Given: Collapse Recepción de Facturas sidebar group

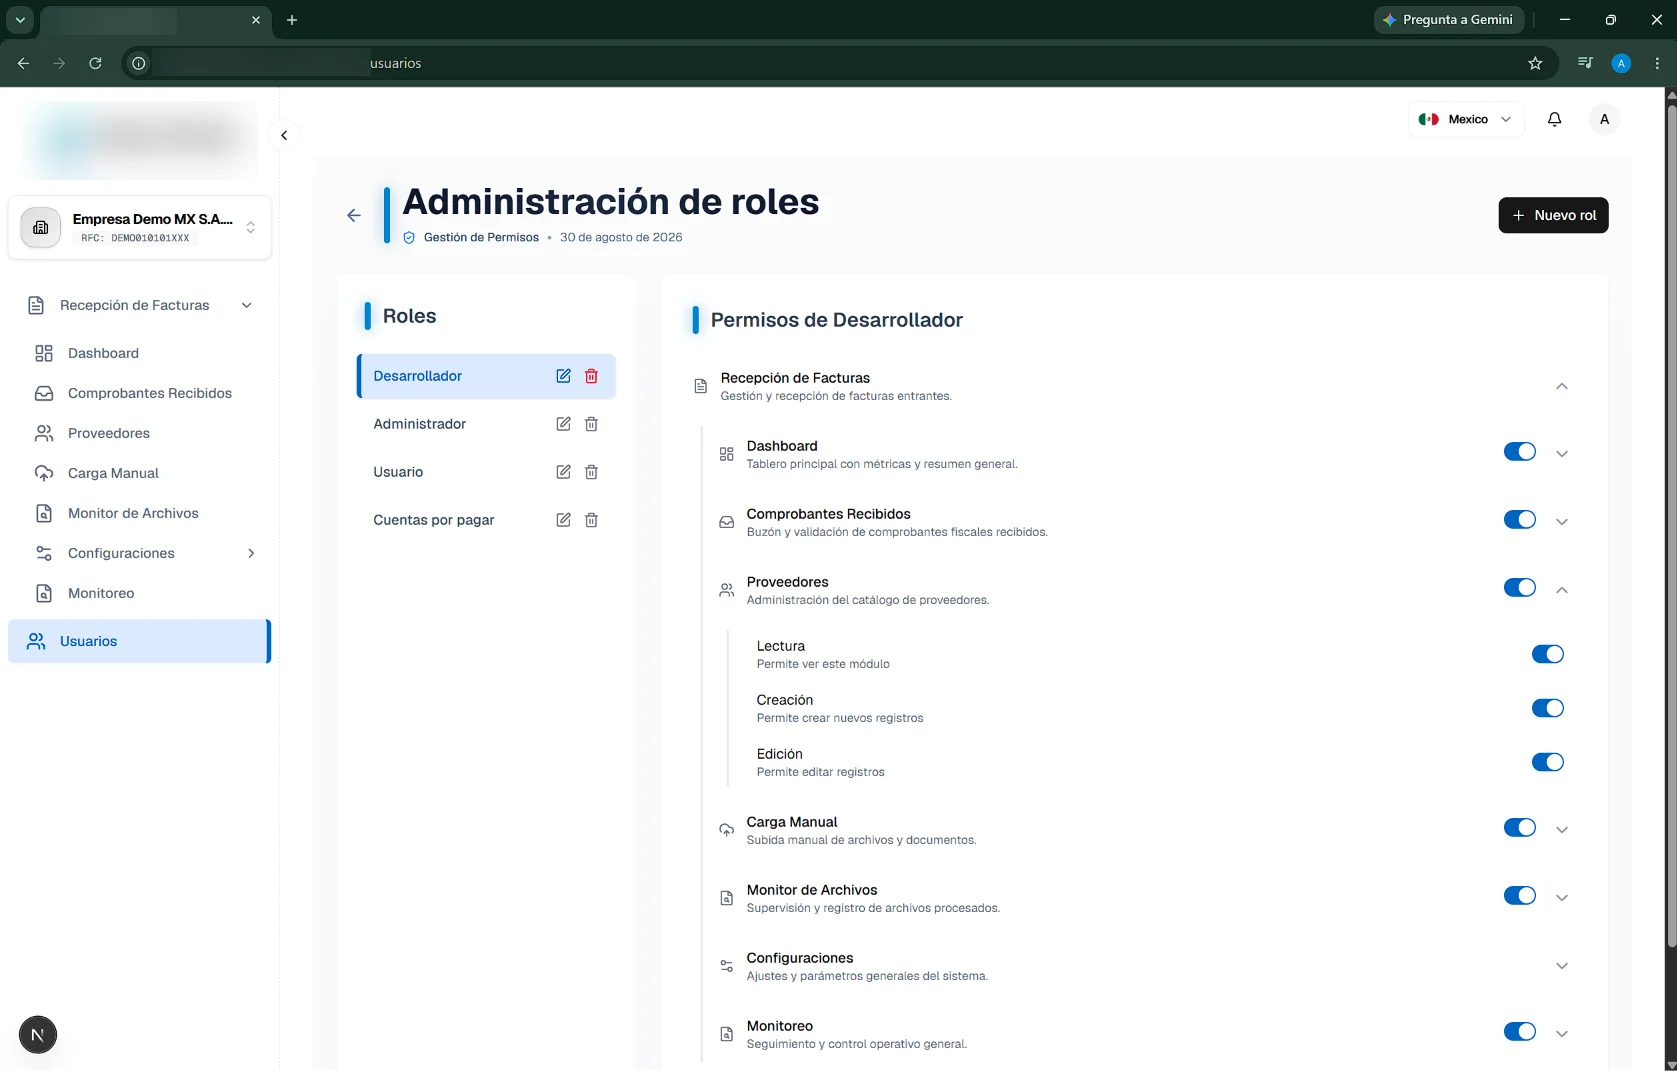Looking at the screenshot, I should click(140, 305).
